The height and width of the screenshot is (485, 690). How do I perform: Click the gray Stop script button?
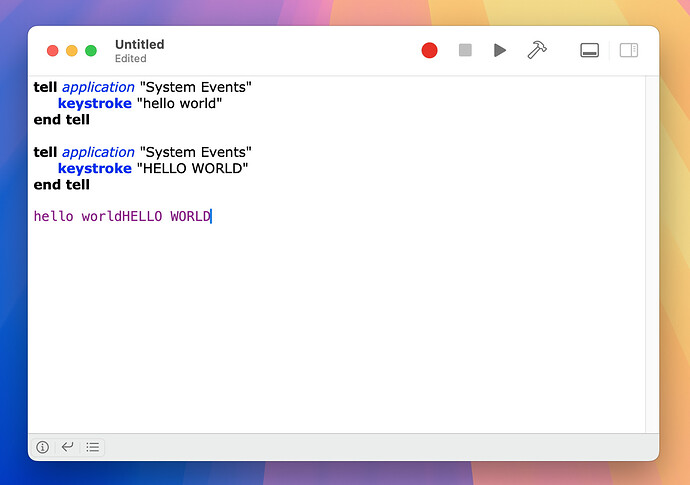[x=465, y=50]
